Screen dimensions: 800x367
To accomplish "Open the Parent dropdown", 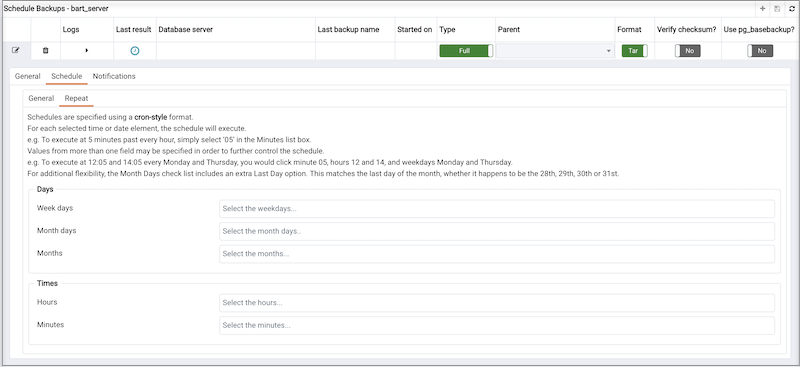I will (555, 51).
